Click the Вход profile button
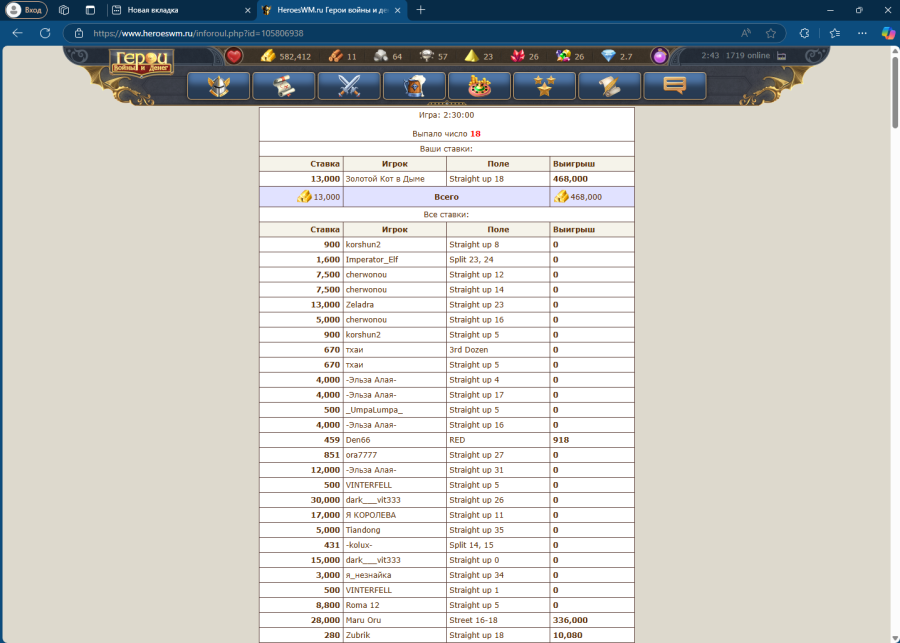This screenshot has height=643, width=900. 26,10
